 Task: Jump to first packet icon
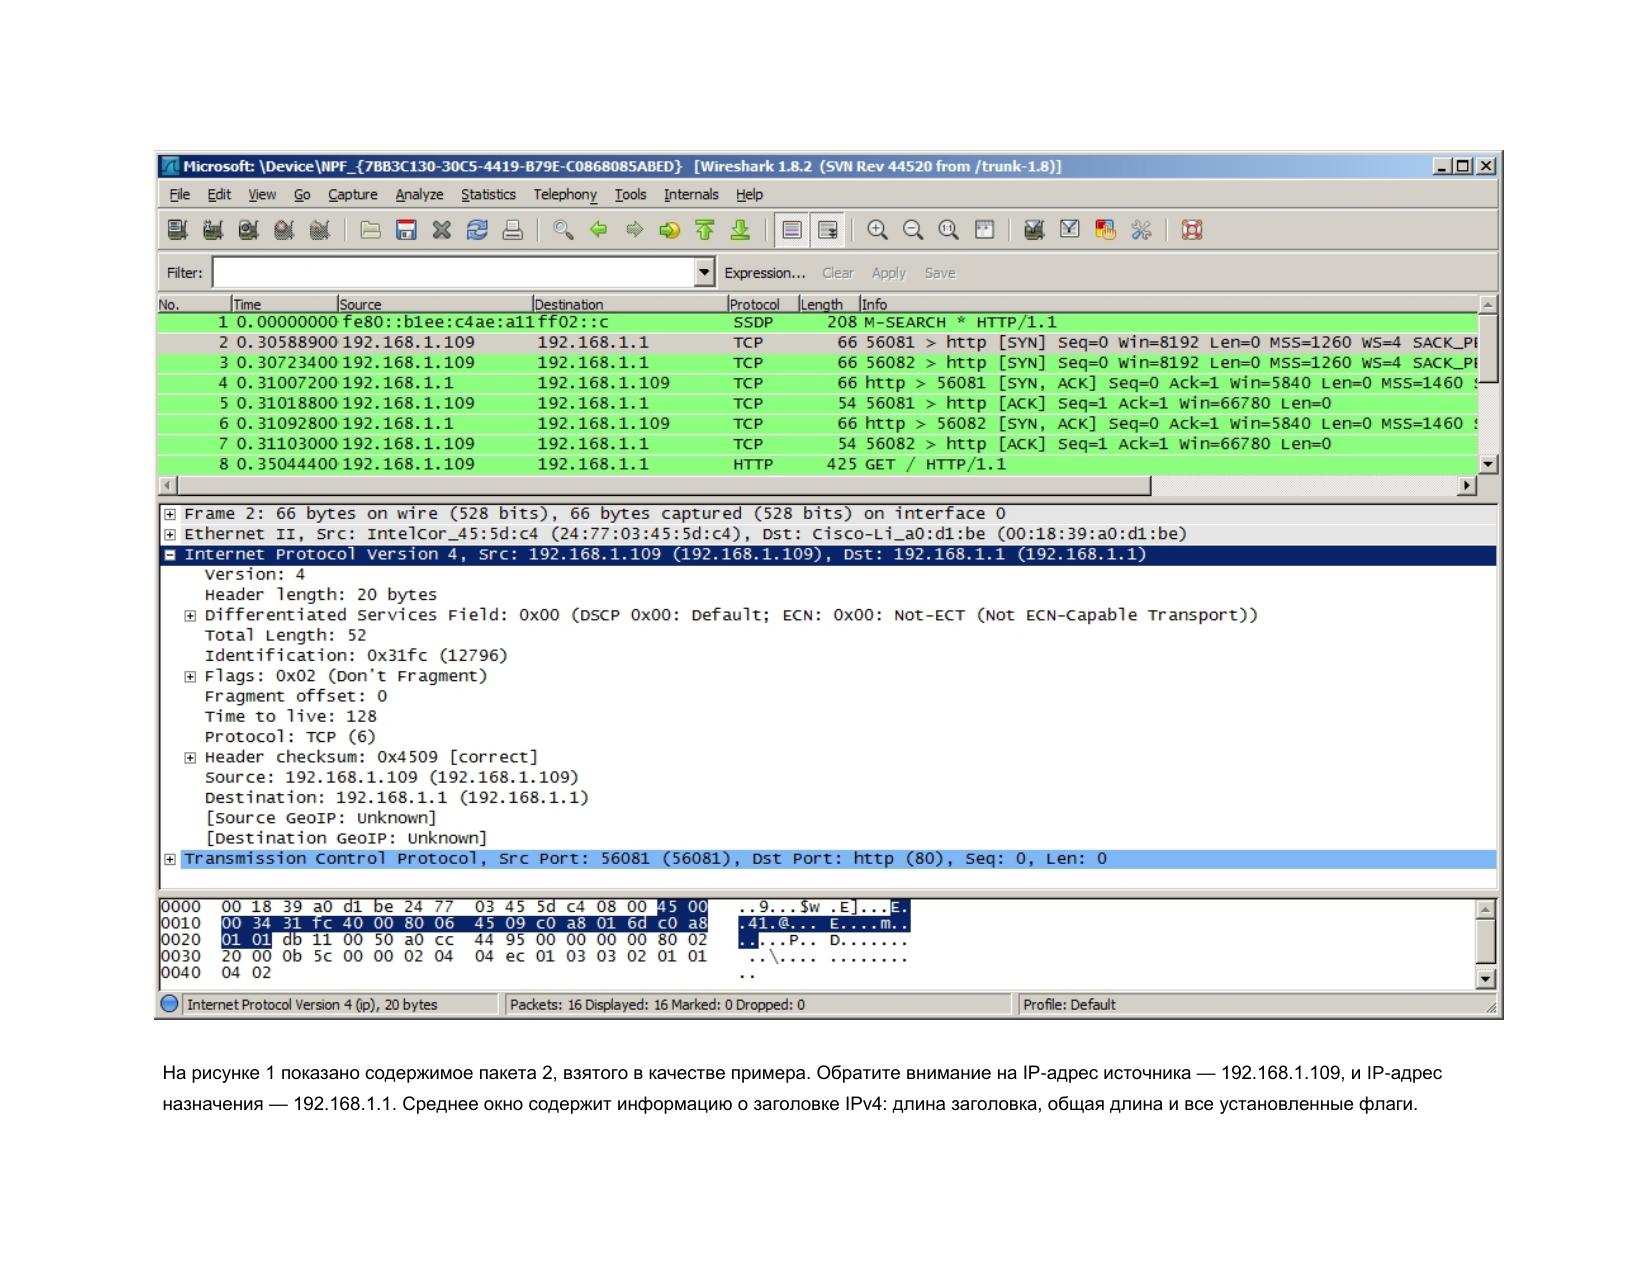(705, 230)
